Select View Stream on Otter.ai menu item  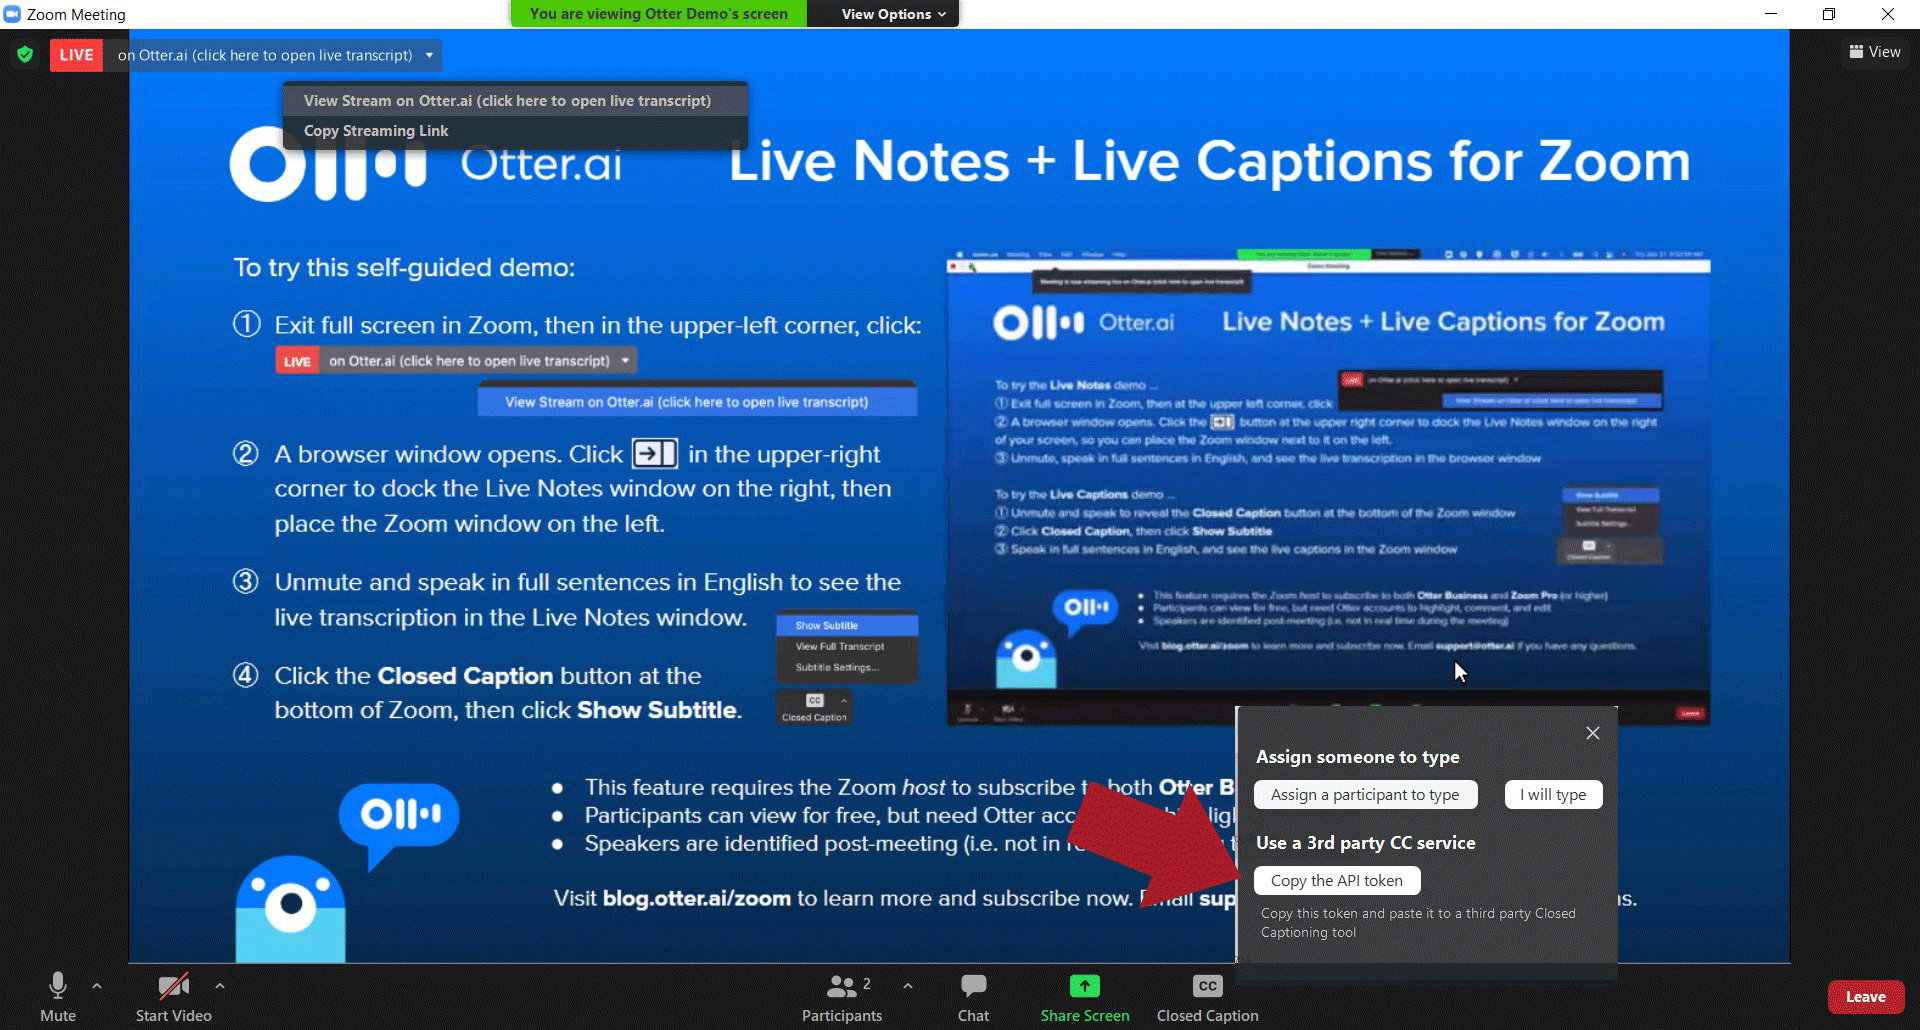click(x=507, y=101)
